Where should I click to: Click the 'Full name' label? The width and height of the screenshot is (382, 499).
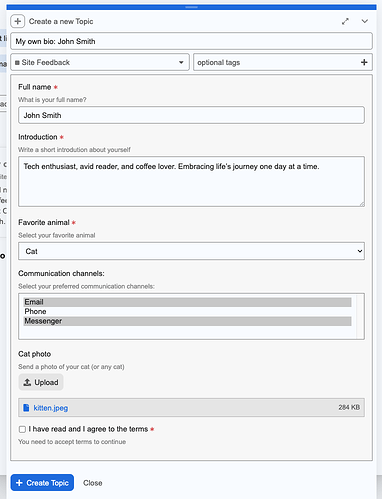pos(35,87)
